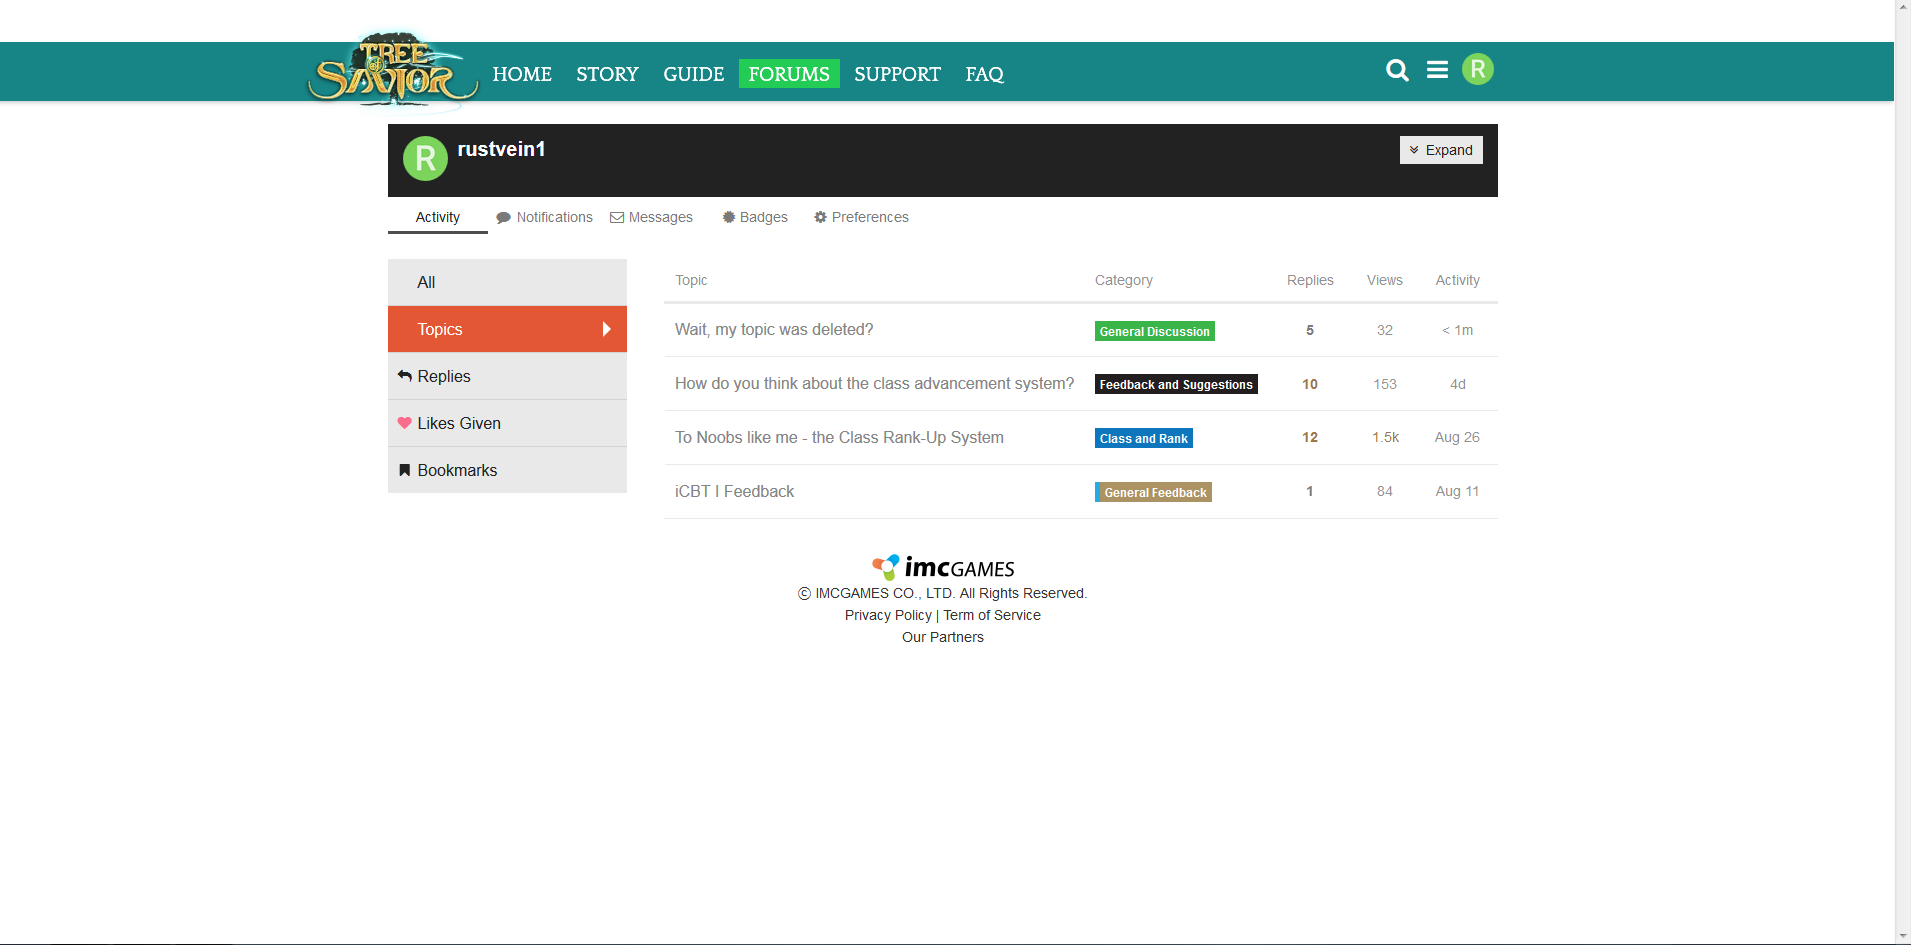Screen dimensions: 1912x945
Task: Click the Tree of Savior logo
Action: (393, 71)
